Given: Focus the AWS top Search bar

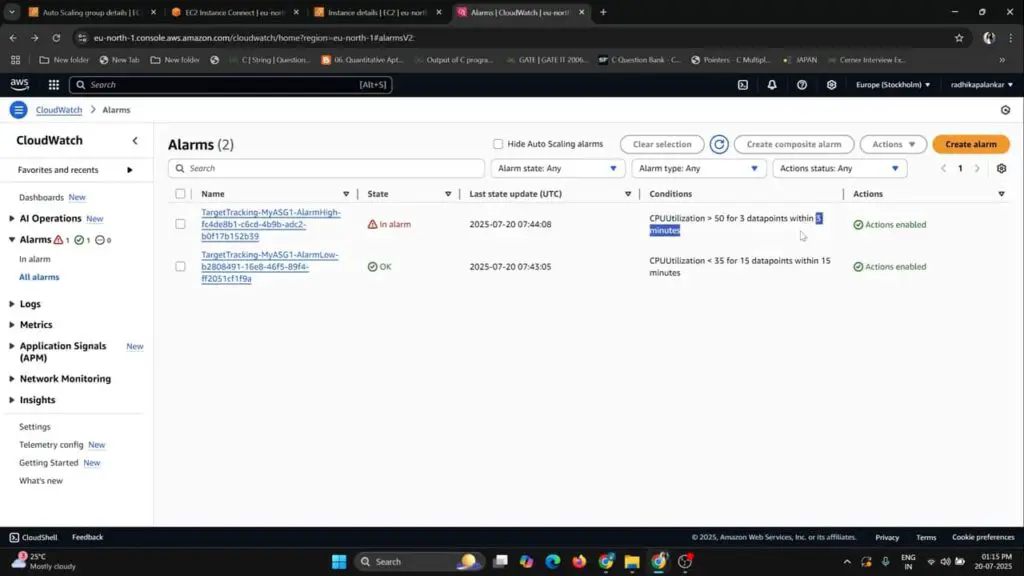Looking at the screenshot, I should [x=231, y=84].
